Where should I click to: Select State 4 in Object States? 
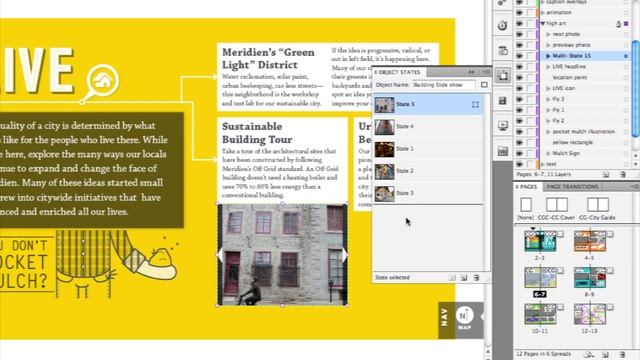pyautogui.click(x=428, y=127)
